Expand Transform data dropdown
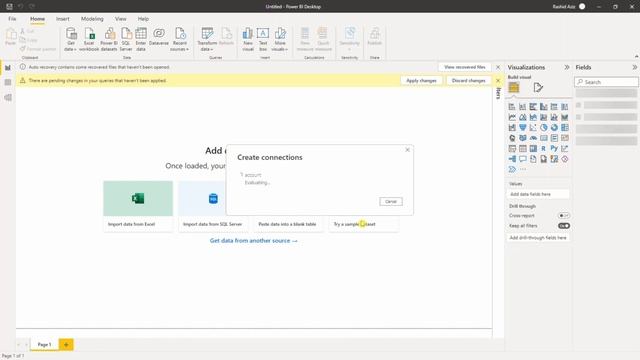 [207, 40]
